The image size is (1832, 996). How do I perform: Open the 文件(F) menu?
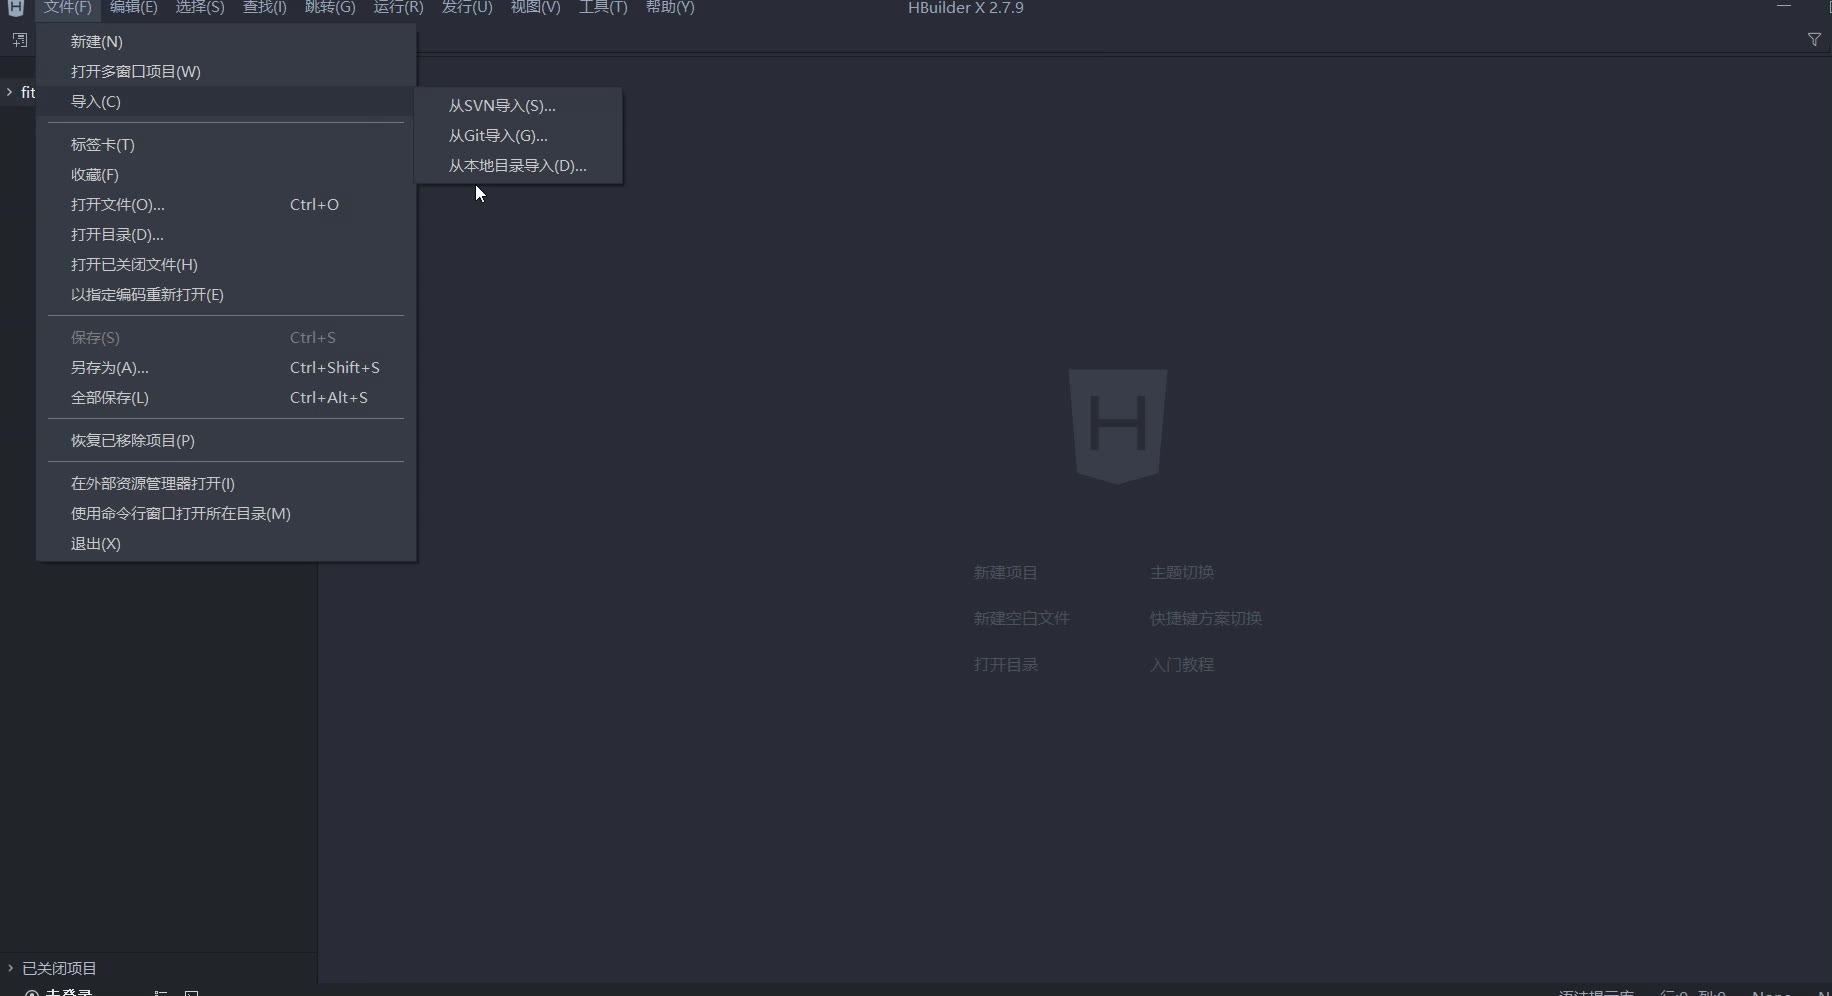(x=68, y=8)
